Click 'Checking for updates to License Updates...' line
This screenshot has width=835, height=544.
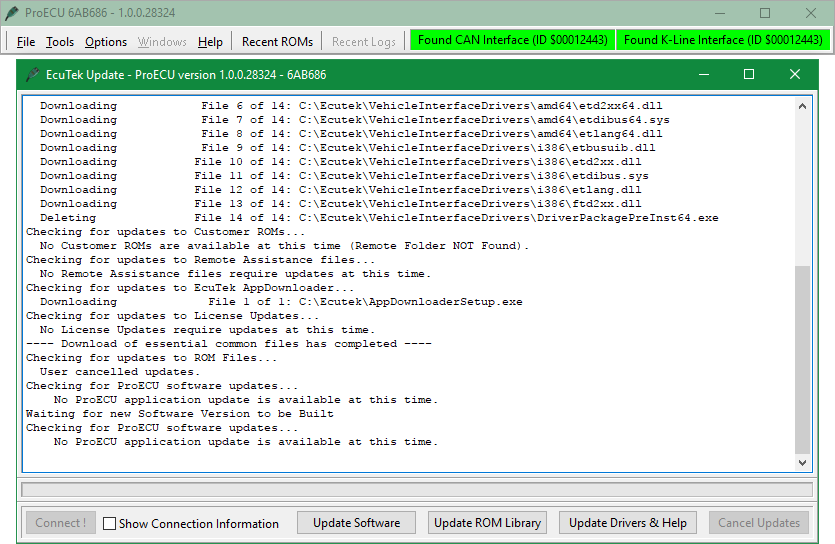(173, 316)
